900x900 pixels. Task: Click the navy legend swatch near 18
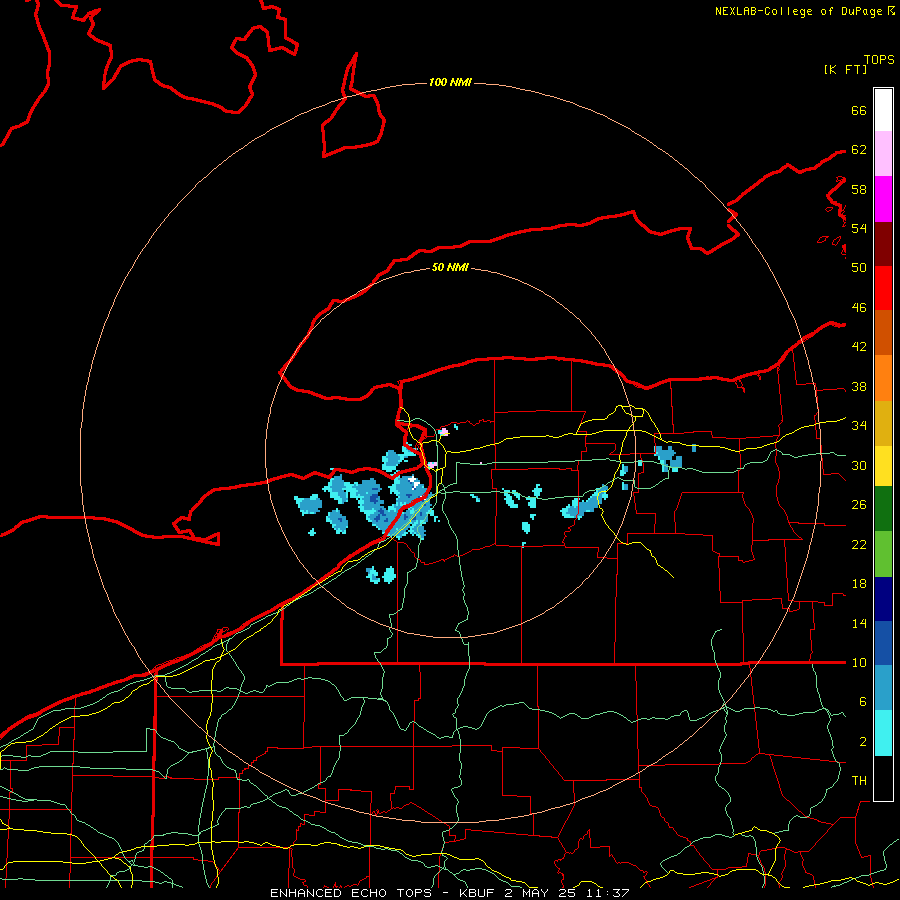(x=883, y=599)
